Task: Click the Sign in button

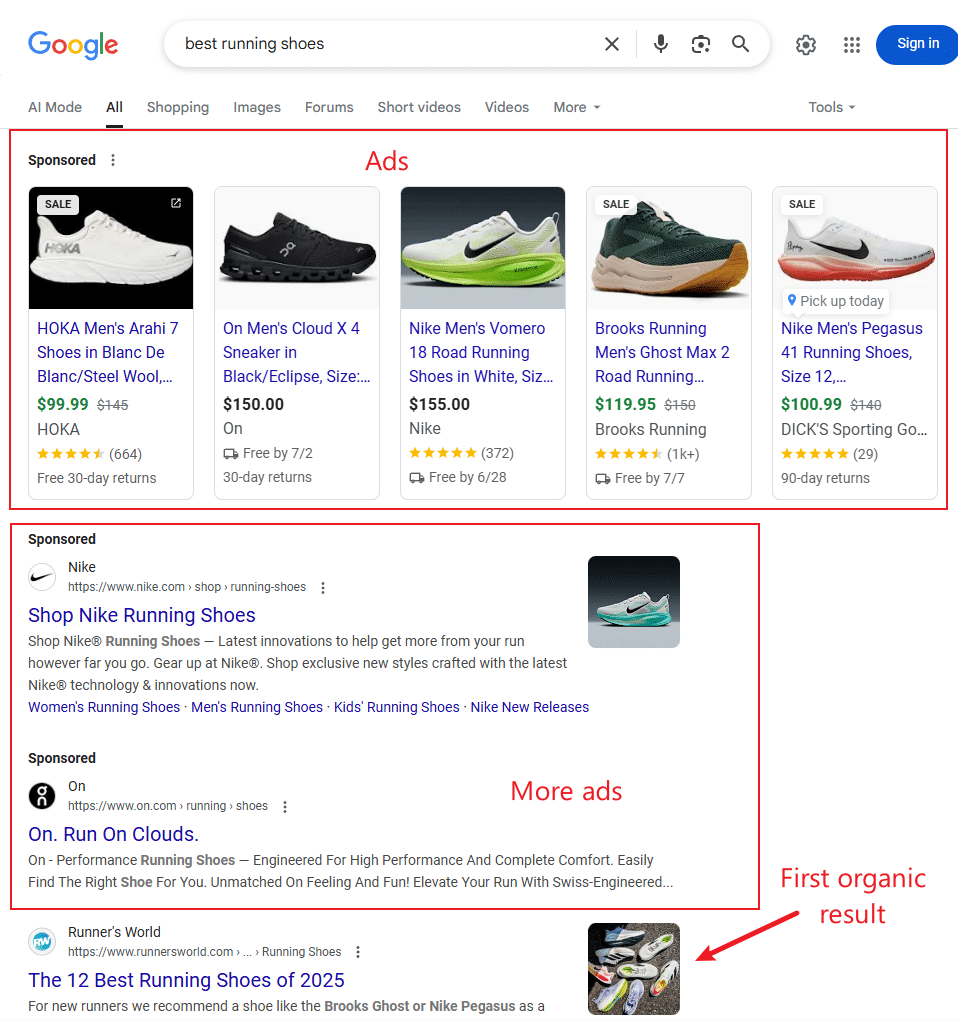Action: click(x=916, y=44)
